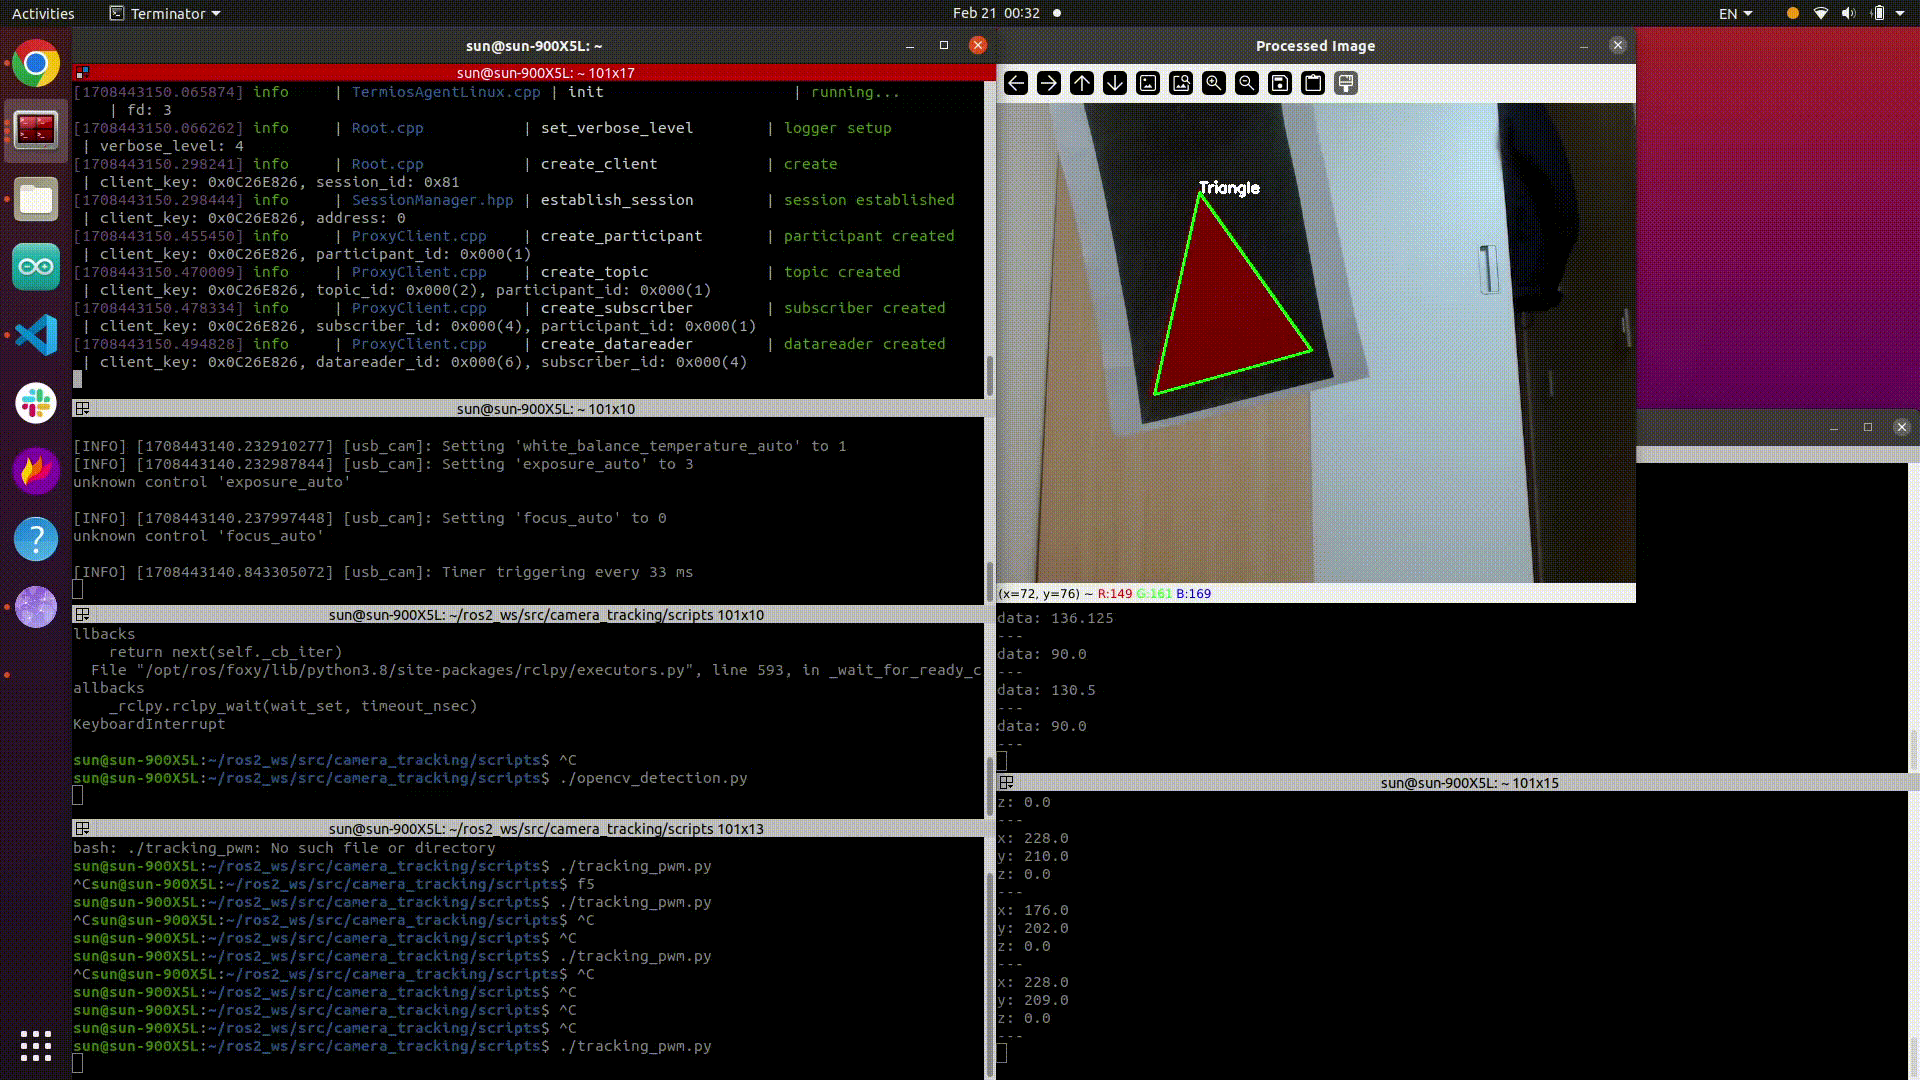Show all applications grid button

pos(36,1046)
